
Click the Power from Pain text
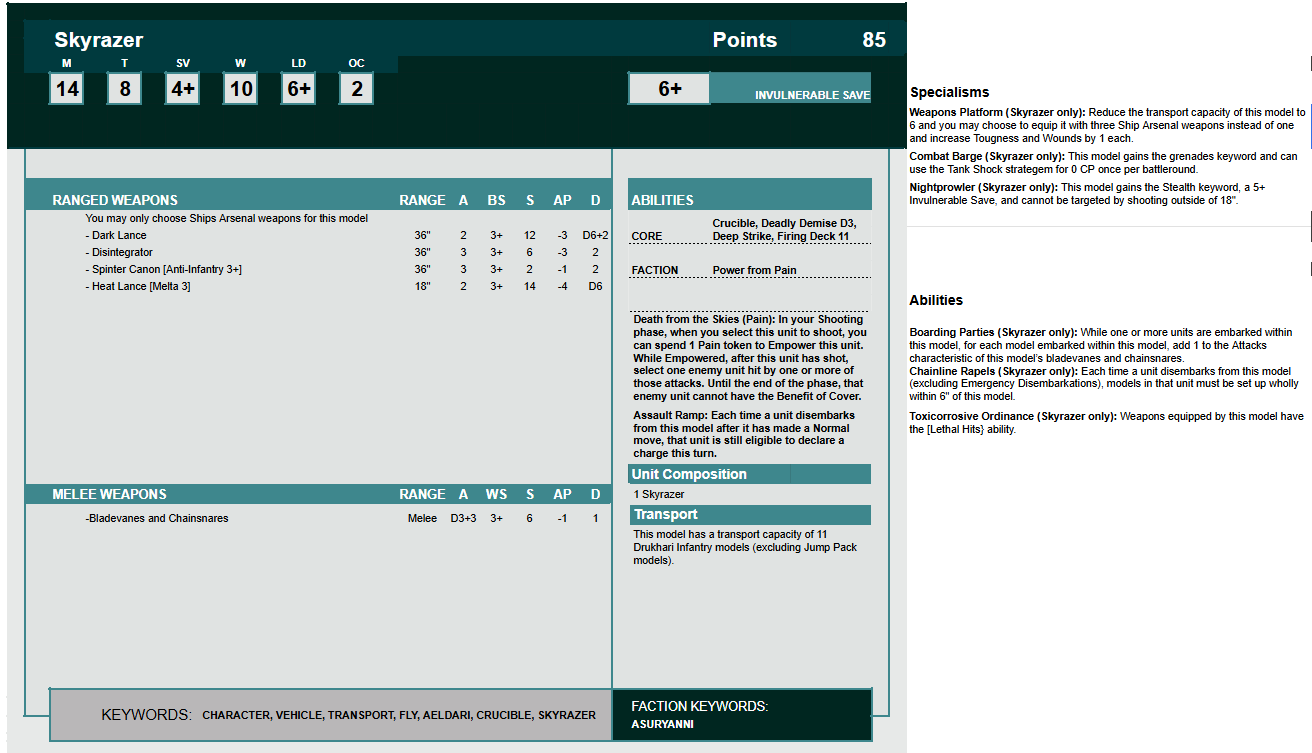pyautogui.click(x=754, y=270)
